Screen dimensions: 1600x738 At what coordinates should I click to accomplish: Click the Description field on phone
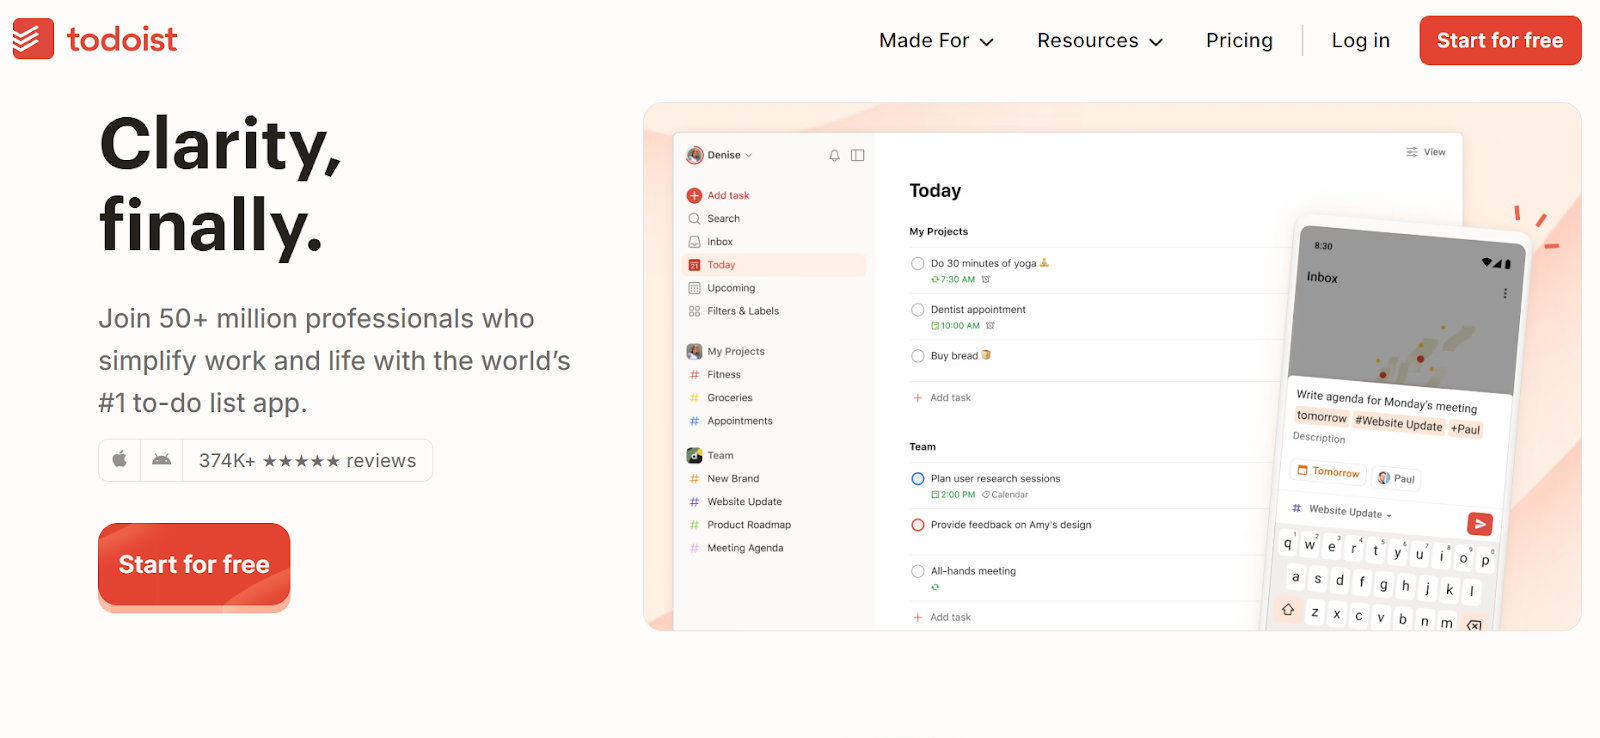(x=1319, y=437)
